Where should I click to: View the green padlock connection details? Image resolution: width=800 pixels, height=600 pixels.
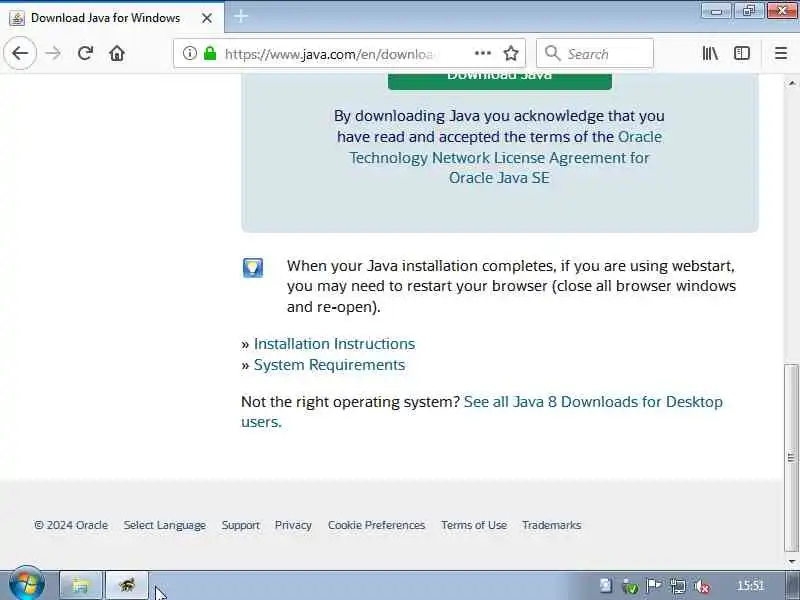[210, 53]
